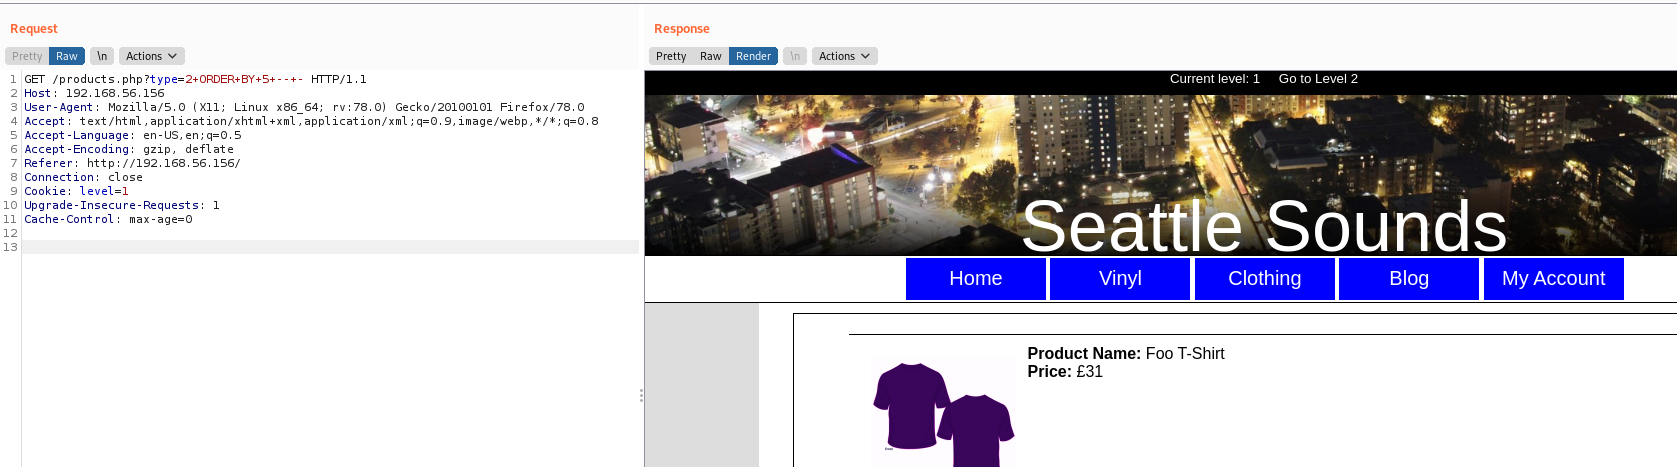Click the Connection: close header line

(x=83, y=177)
